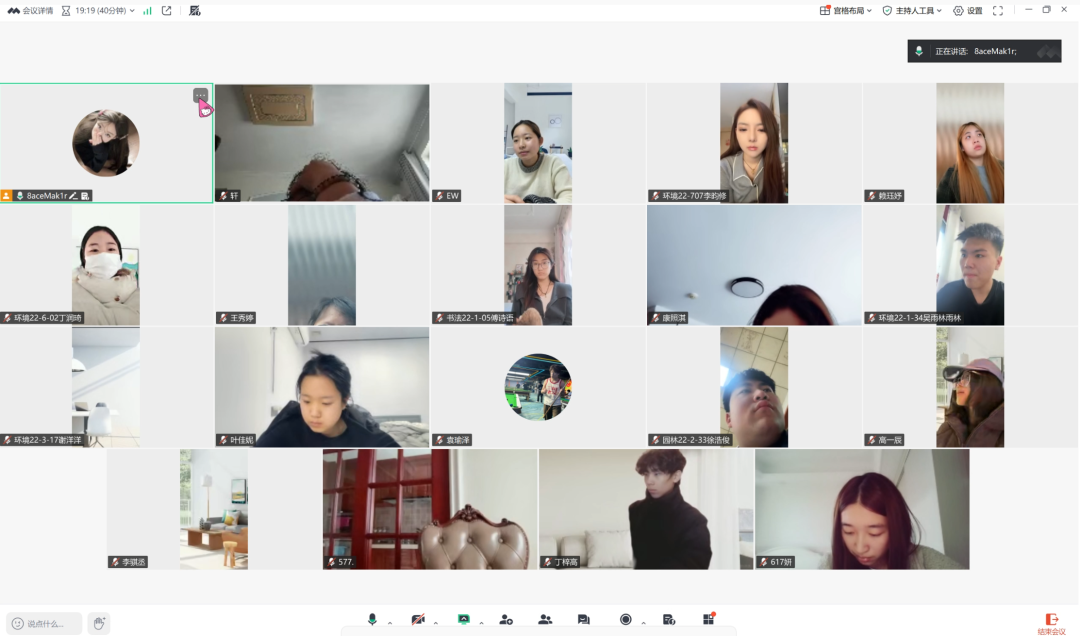
Task: Expand the 19:19 meeting timer dropdown
Action: 98,10
